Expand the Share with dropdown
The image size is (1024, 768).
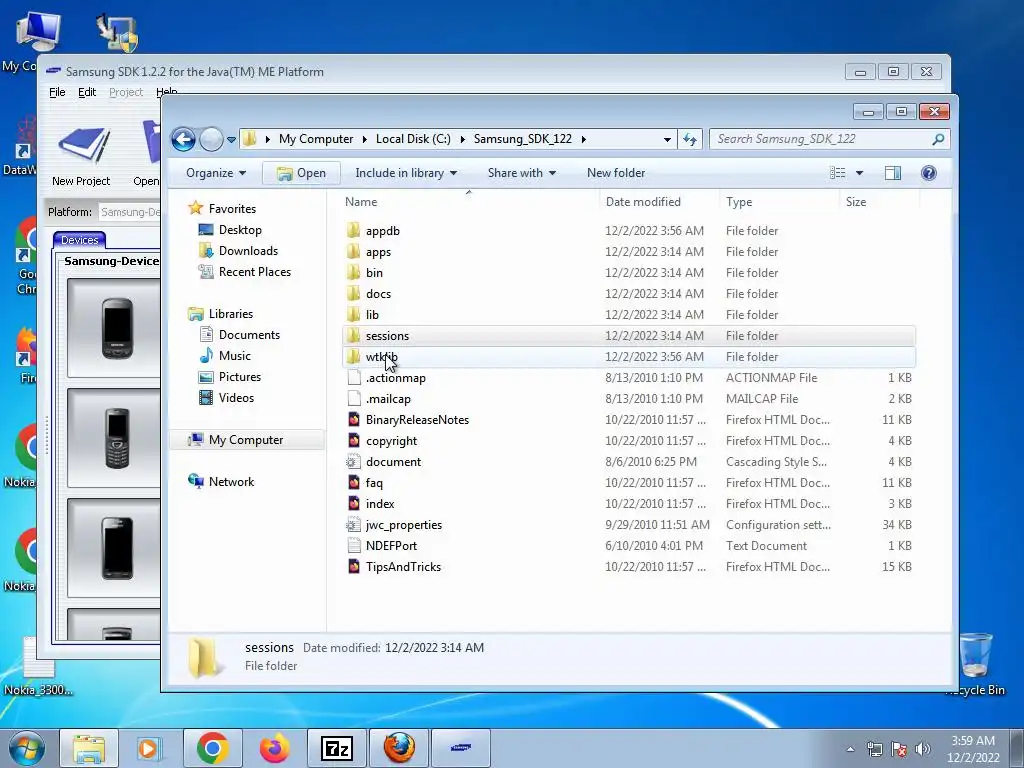[x=522, y=173]
